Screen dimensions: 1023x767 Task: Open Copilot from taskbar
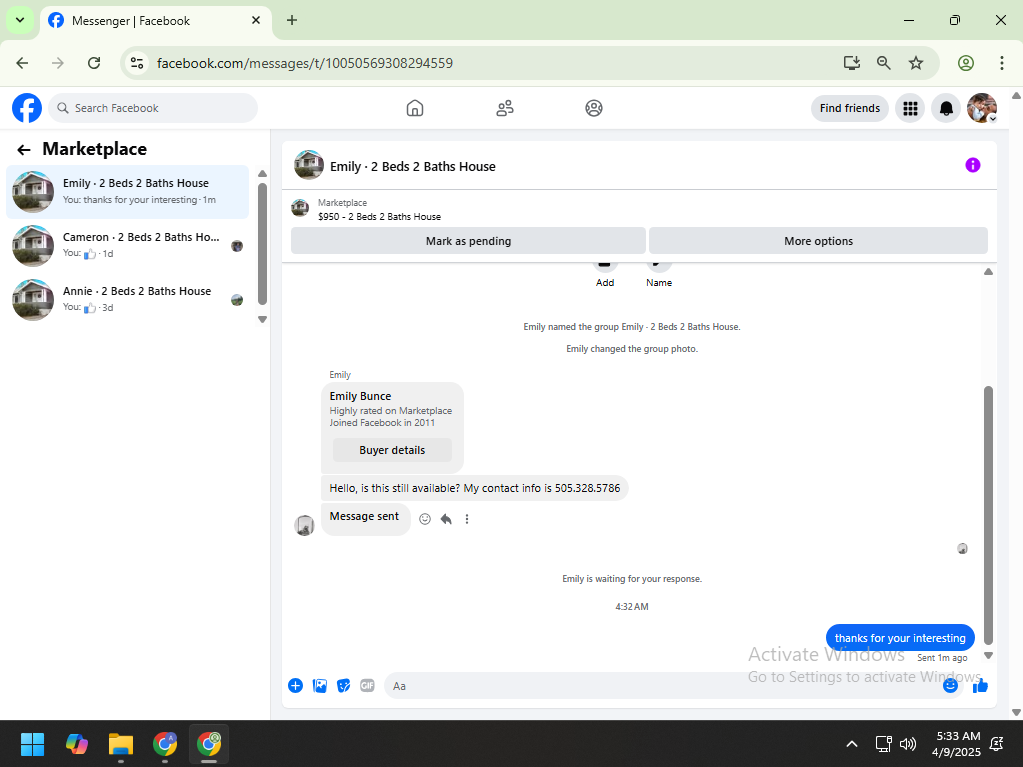(x=76, y=744)
